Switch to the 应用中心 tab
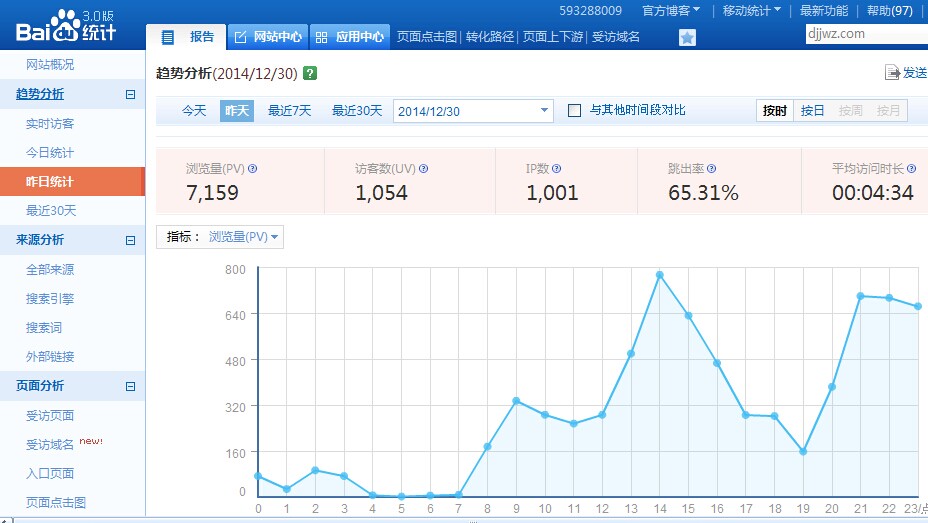Image resolution: width=928 pixels, height=523 pixels. (349, 37)
